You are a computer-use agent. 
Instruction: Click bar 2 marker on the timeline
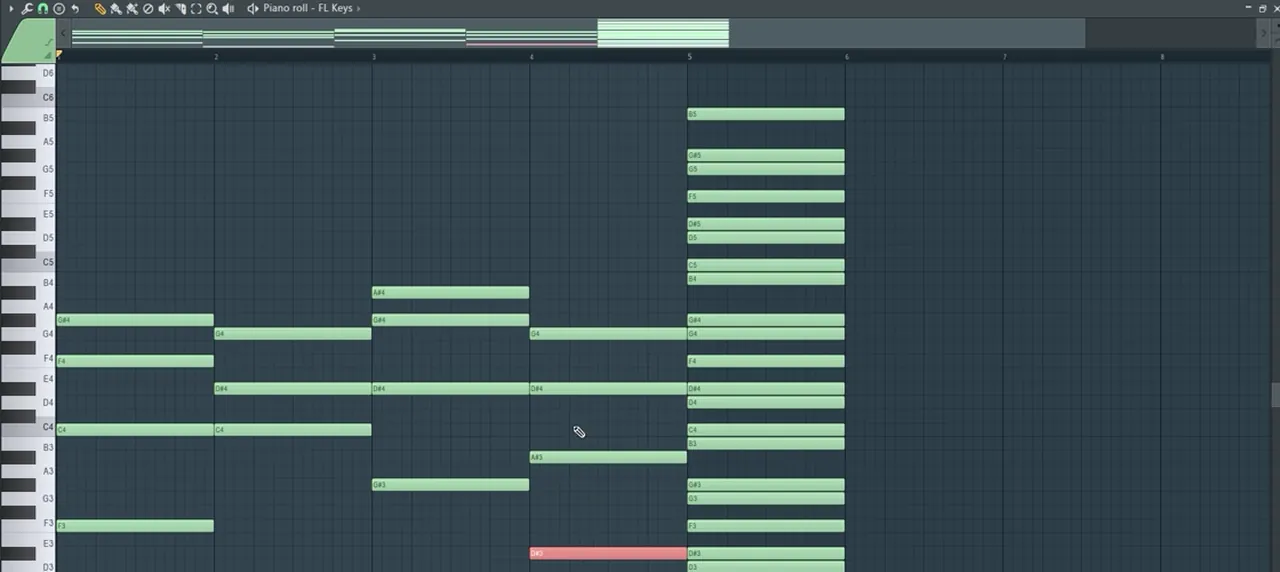click(x=216, y=57)
